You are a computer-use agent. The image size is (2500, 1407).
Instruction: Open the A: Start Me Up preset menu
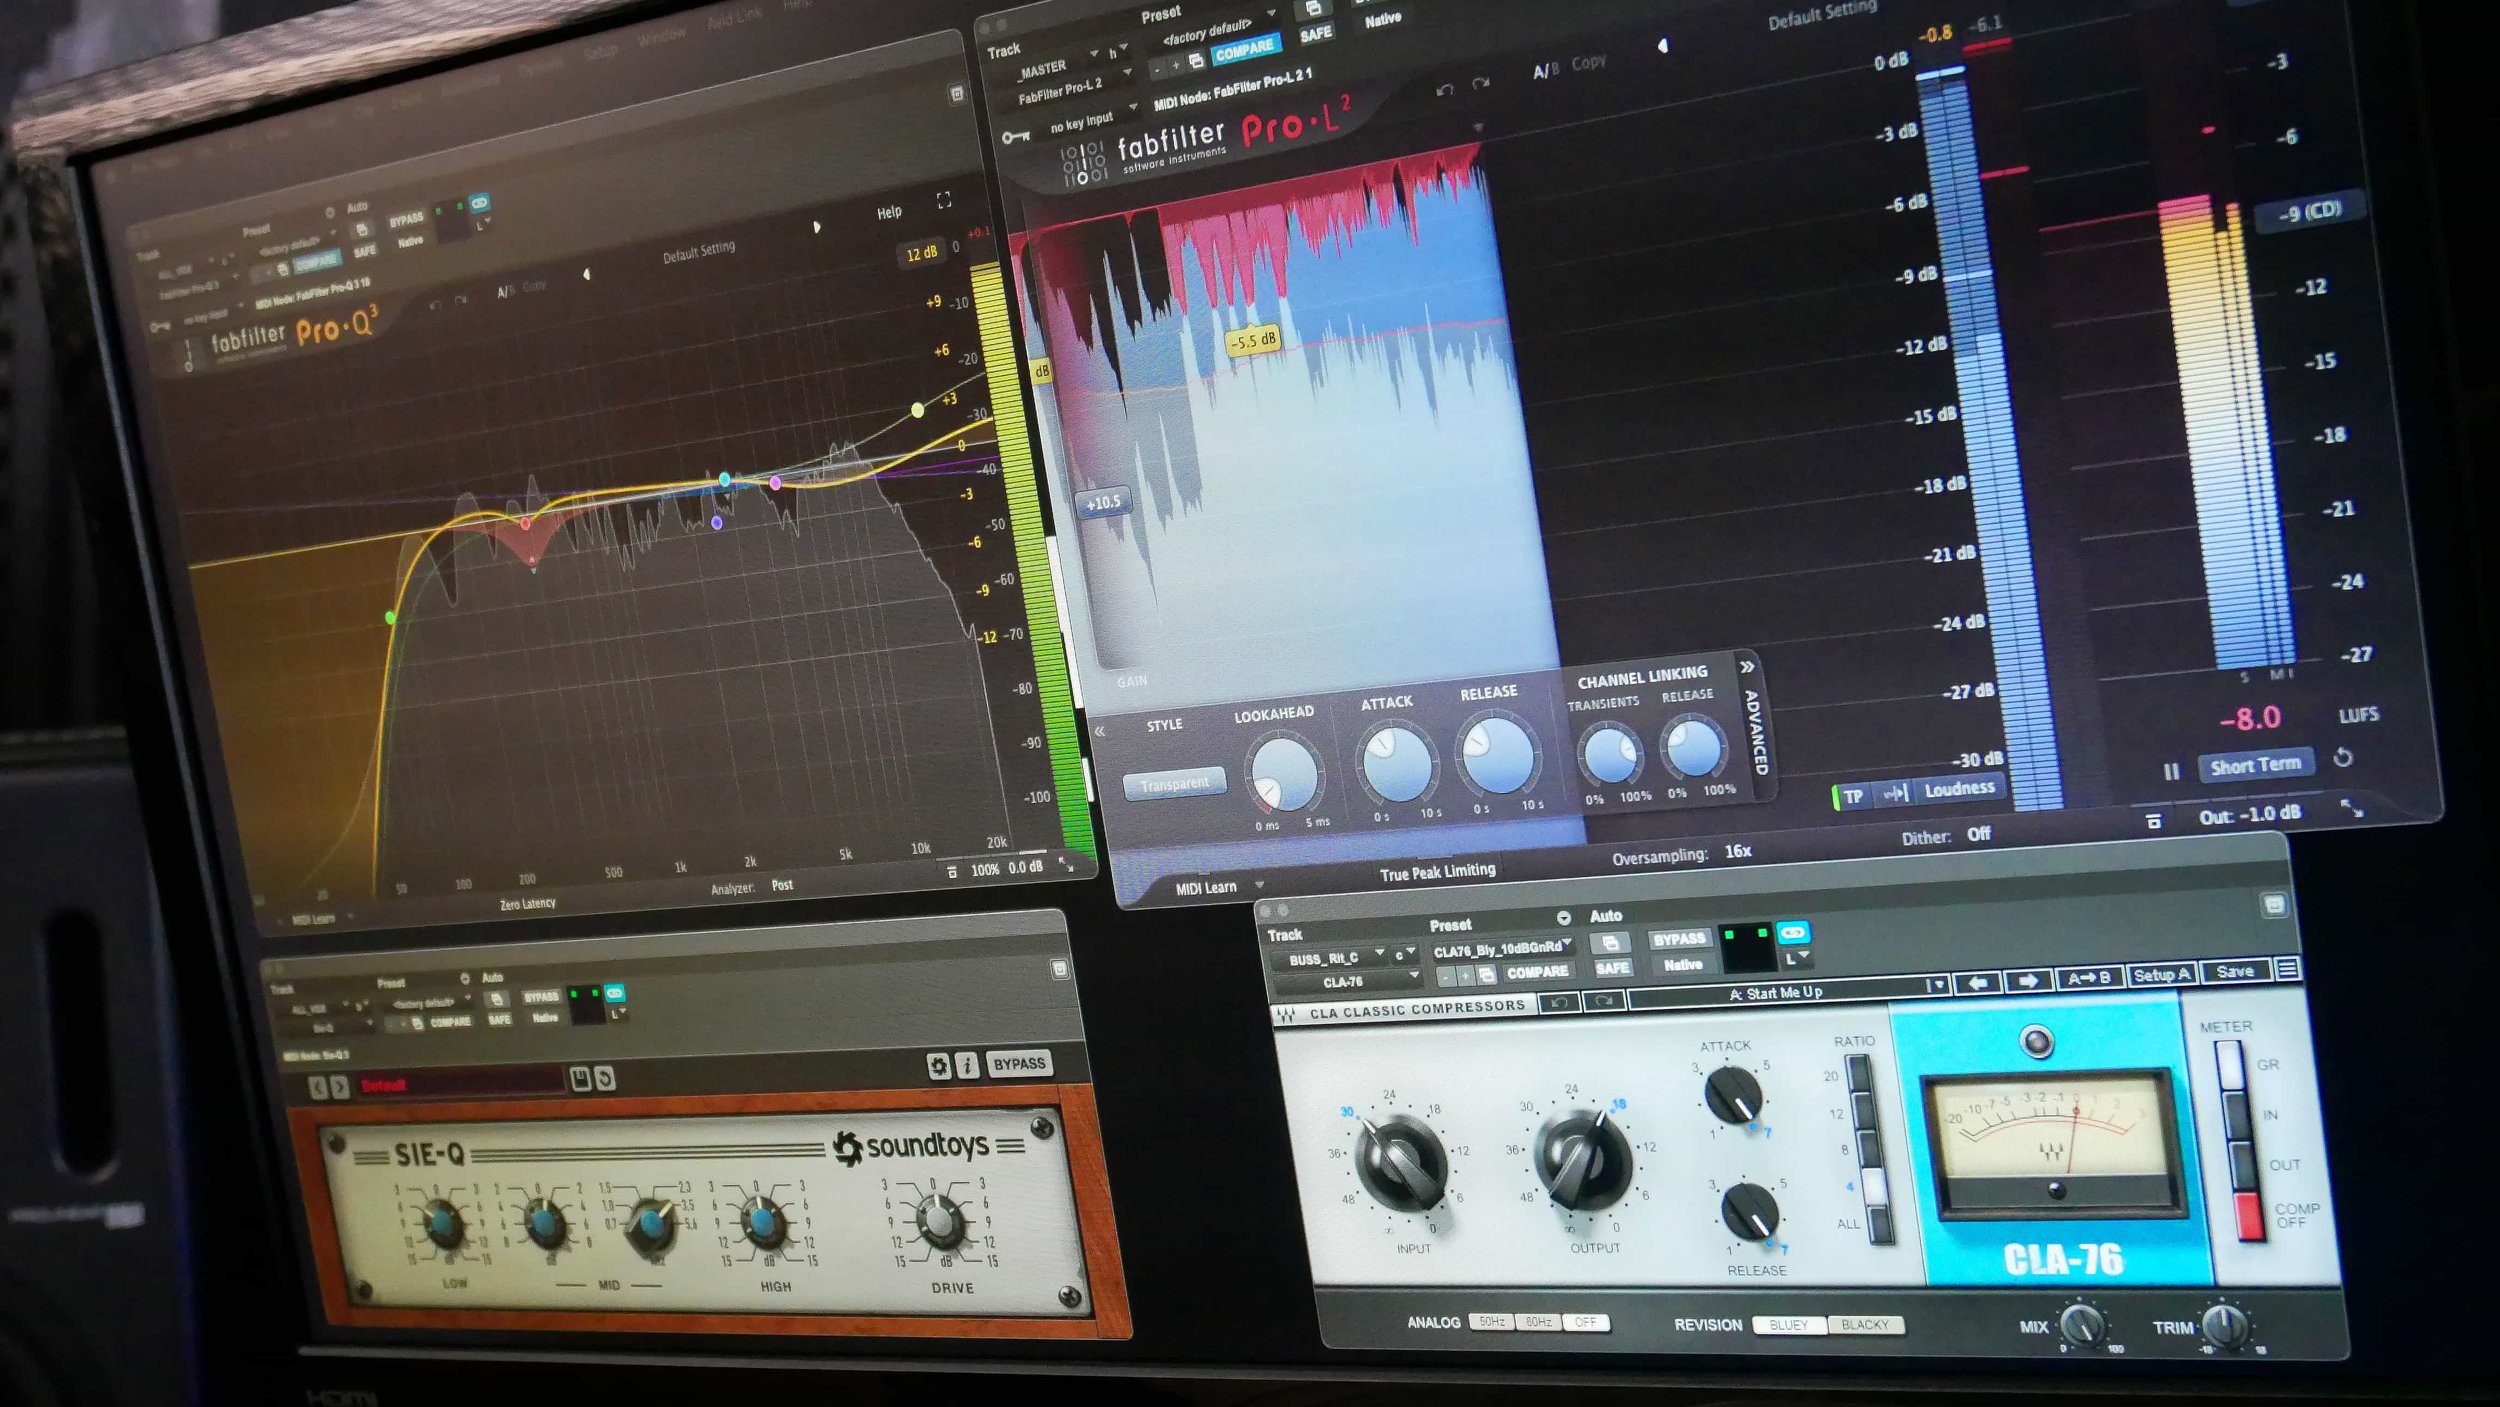tap(1787, 993)
